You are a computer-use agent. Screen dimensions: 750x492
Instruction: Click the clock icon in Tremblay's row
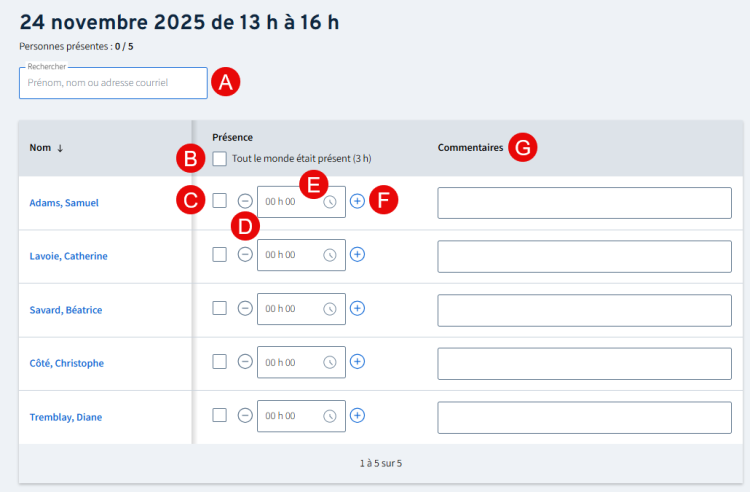pyautogui.click(x=330, y=415)
